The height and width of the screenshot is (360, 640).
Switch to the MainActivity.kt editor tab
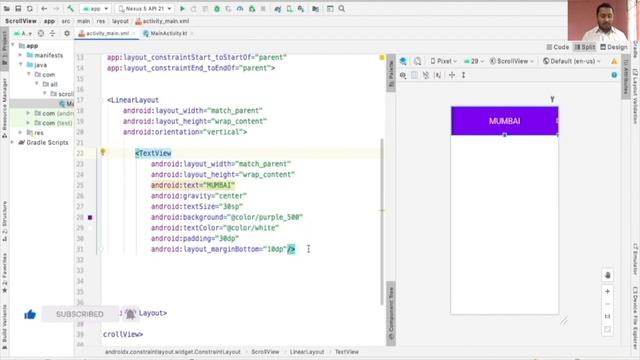click(168, 33)
